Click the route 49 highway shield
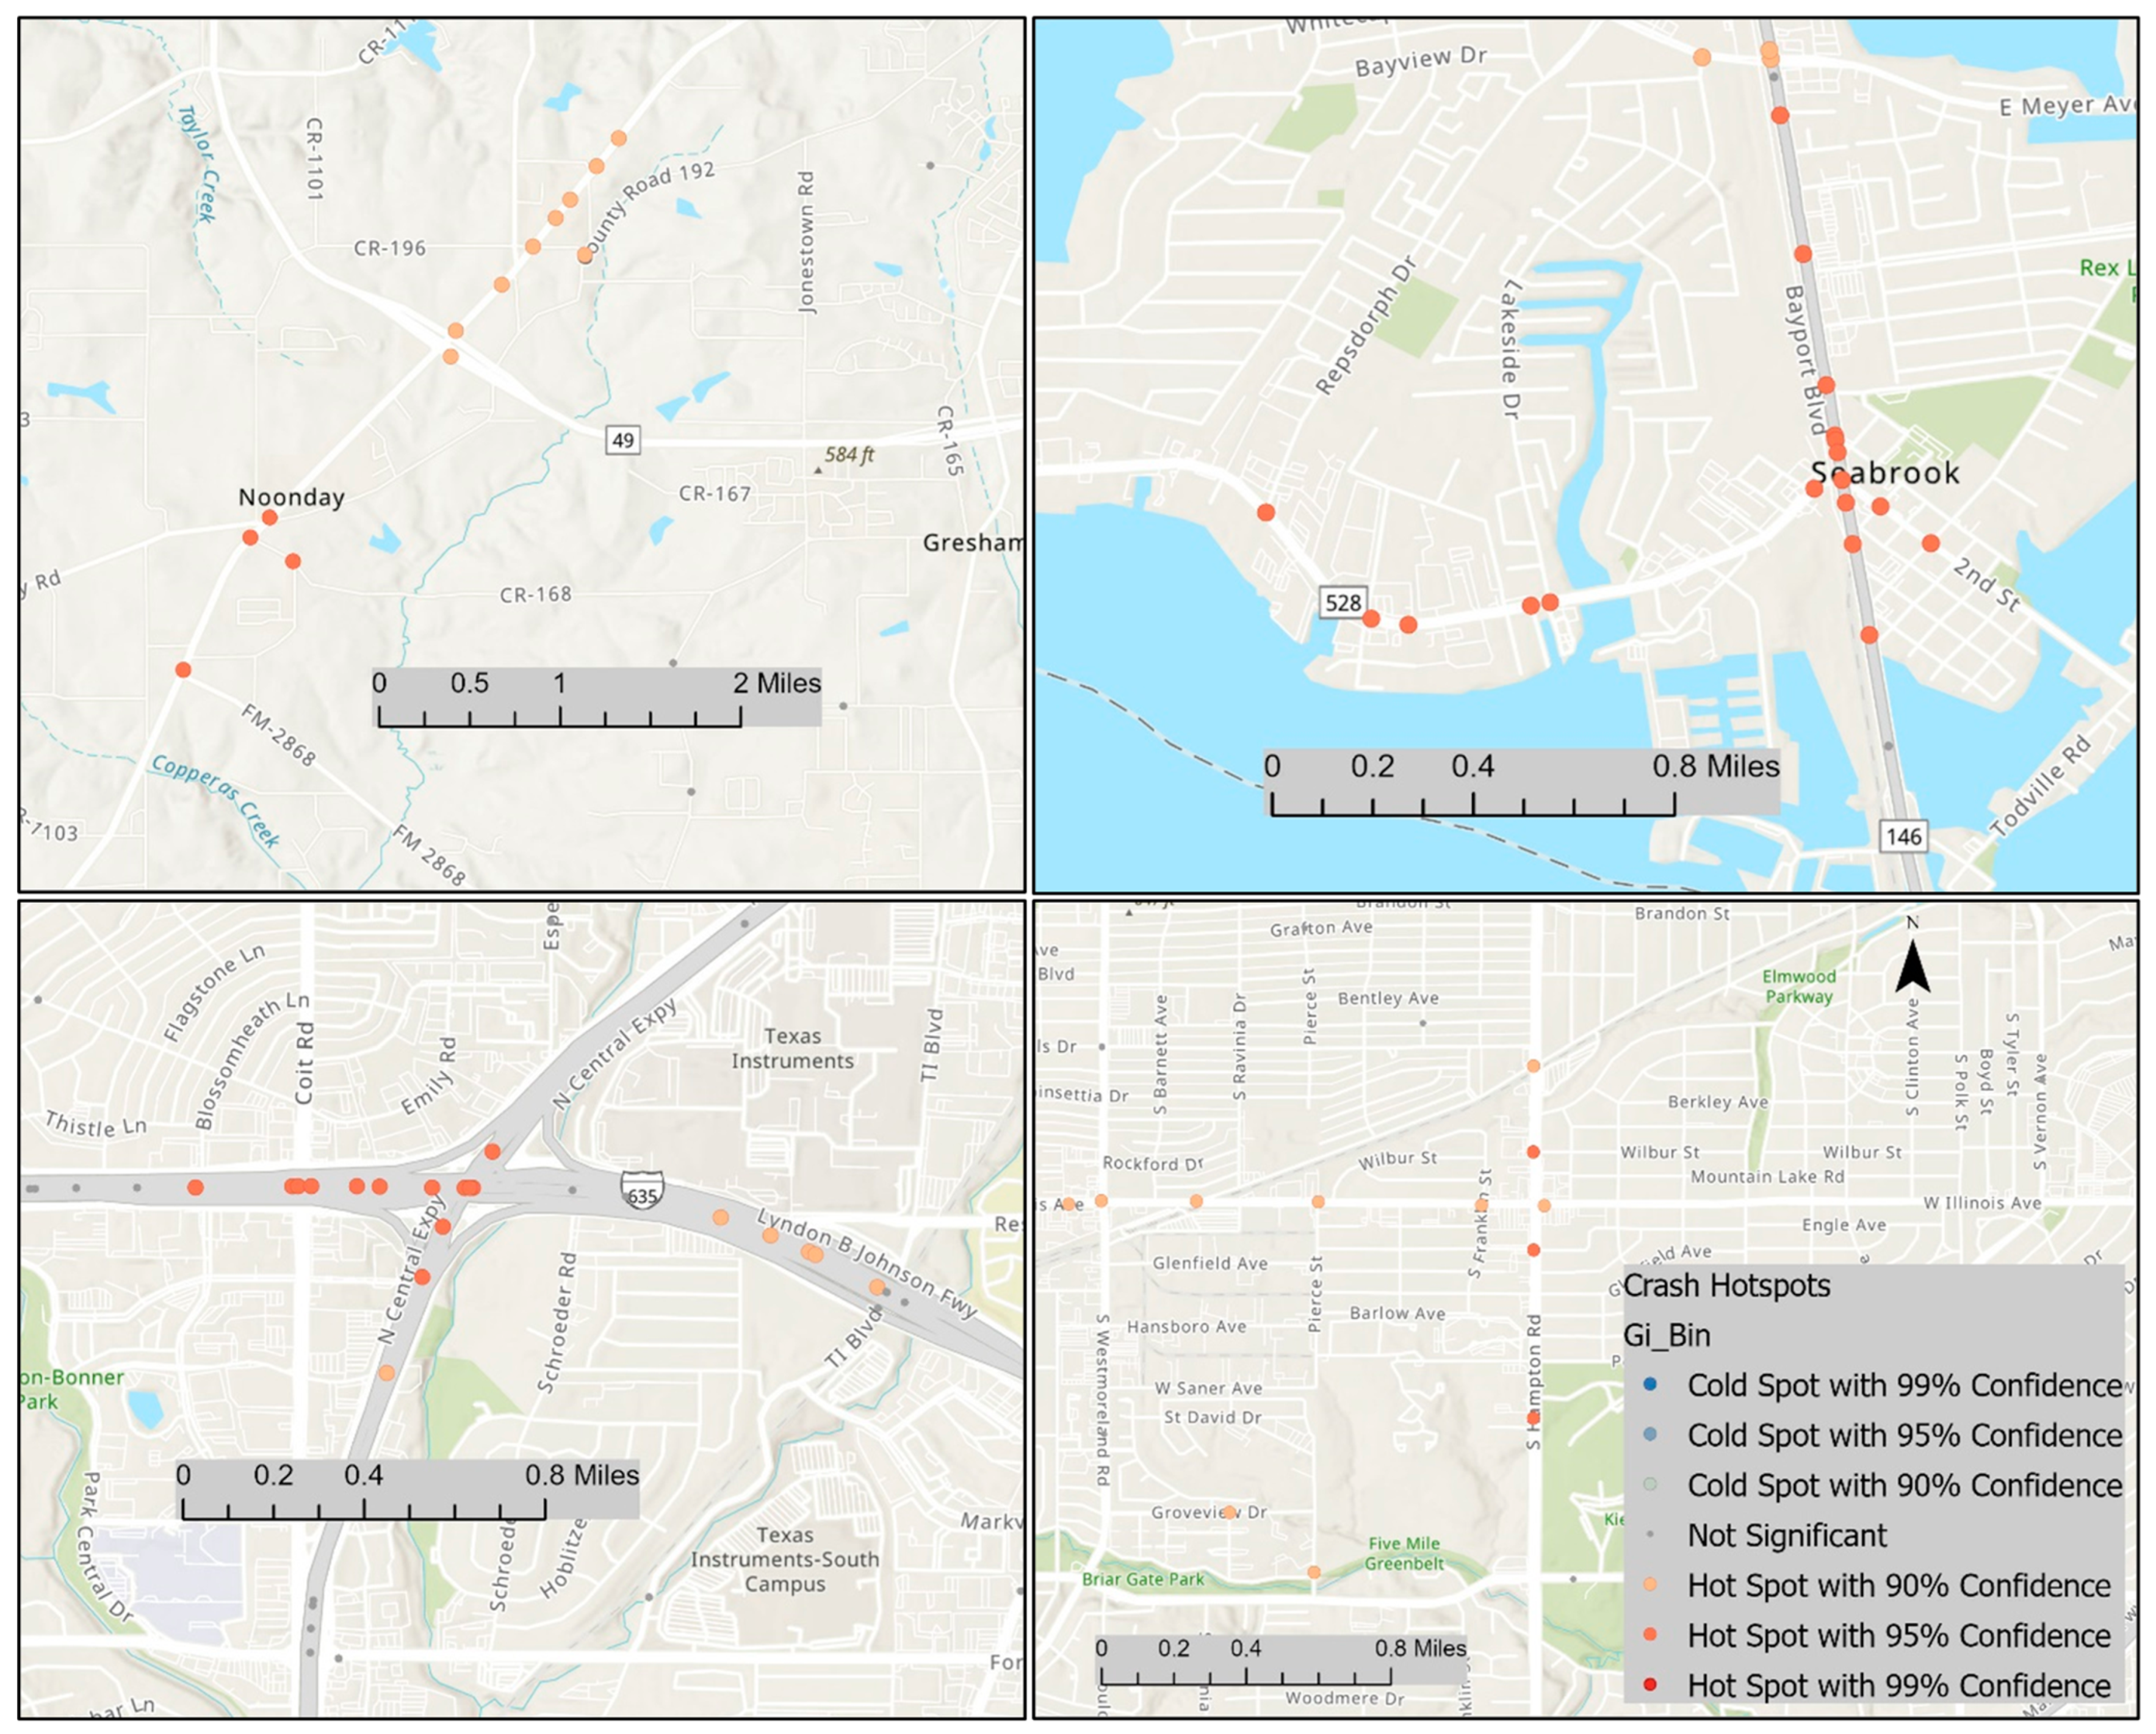Viewport: 2156px width, 1734px height. point(622,440)
